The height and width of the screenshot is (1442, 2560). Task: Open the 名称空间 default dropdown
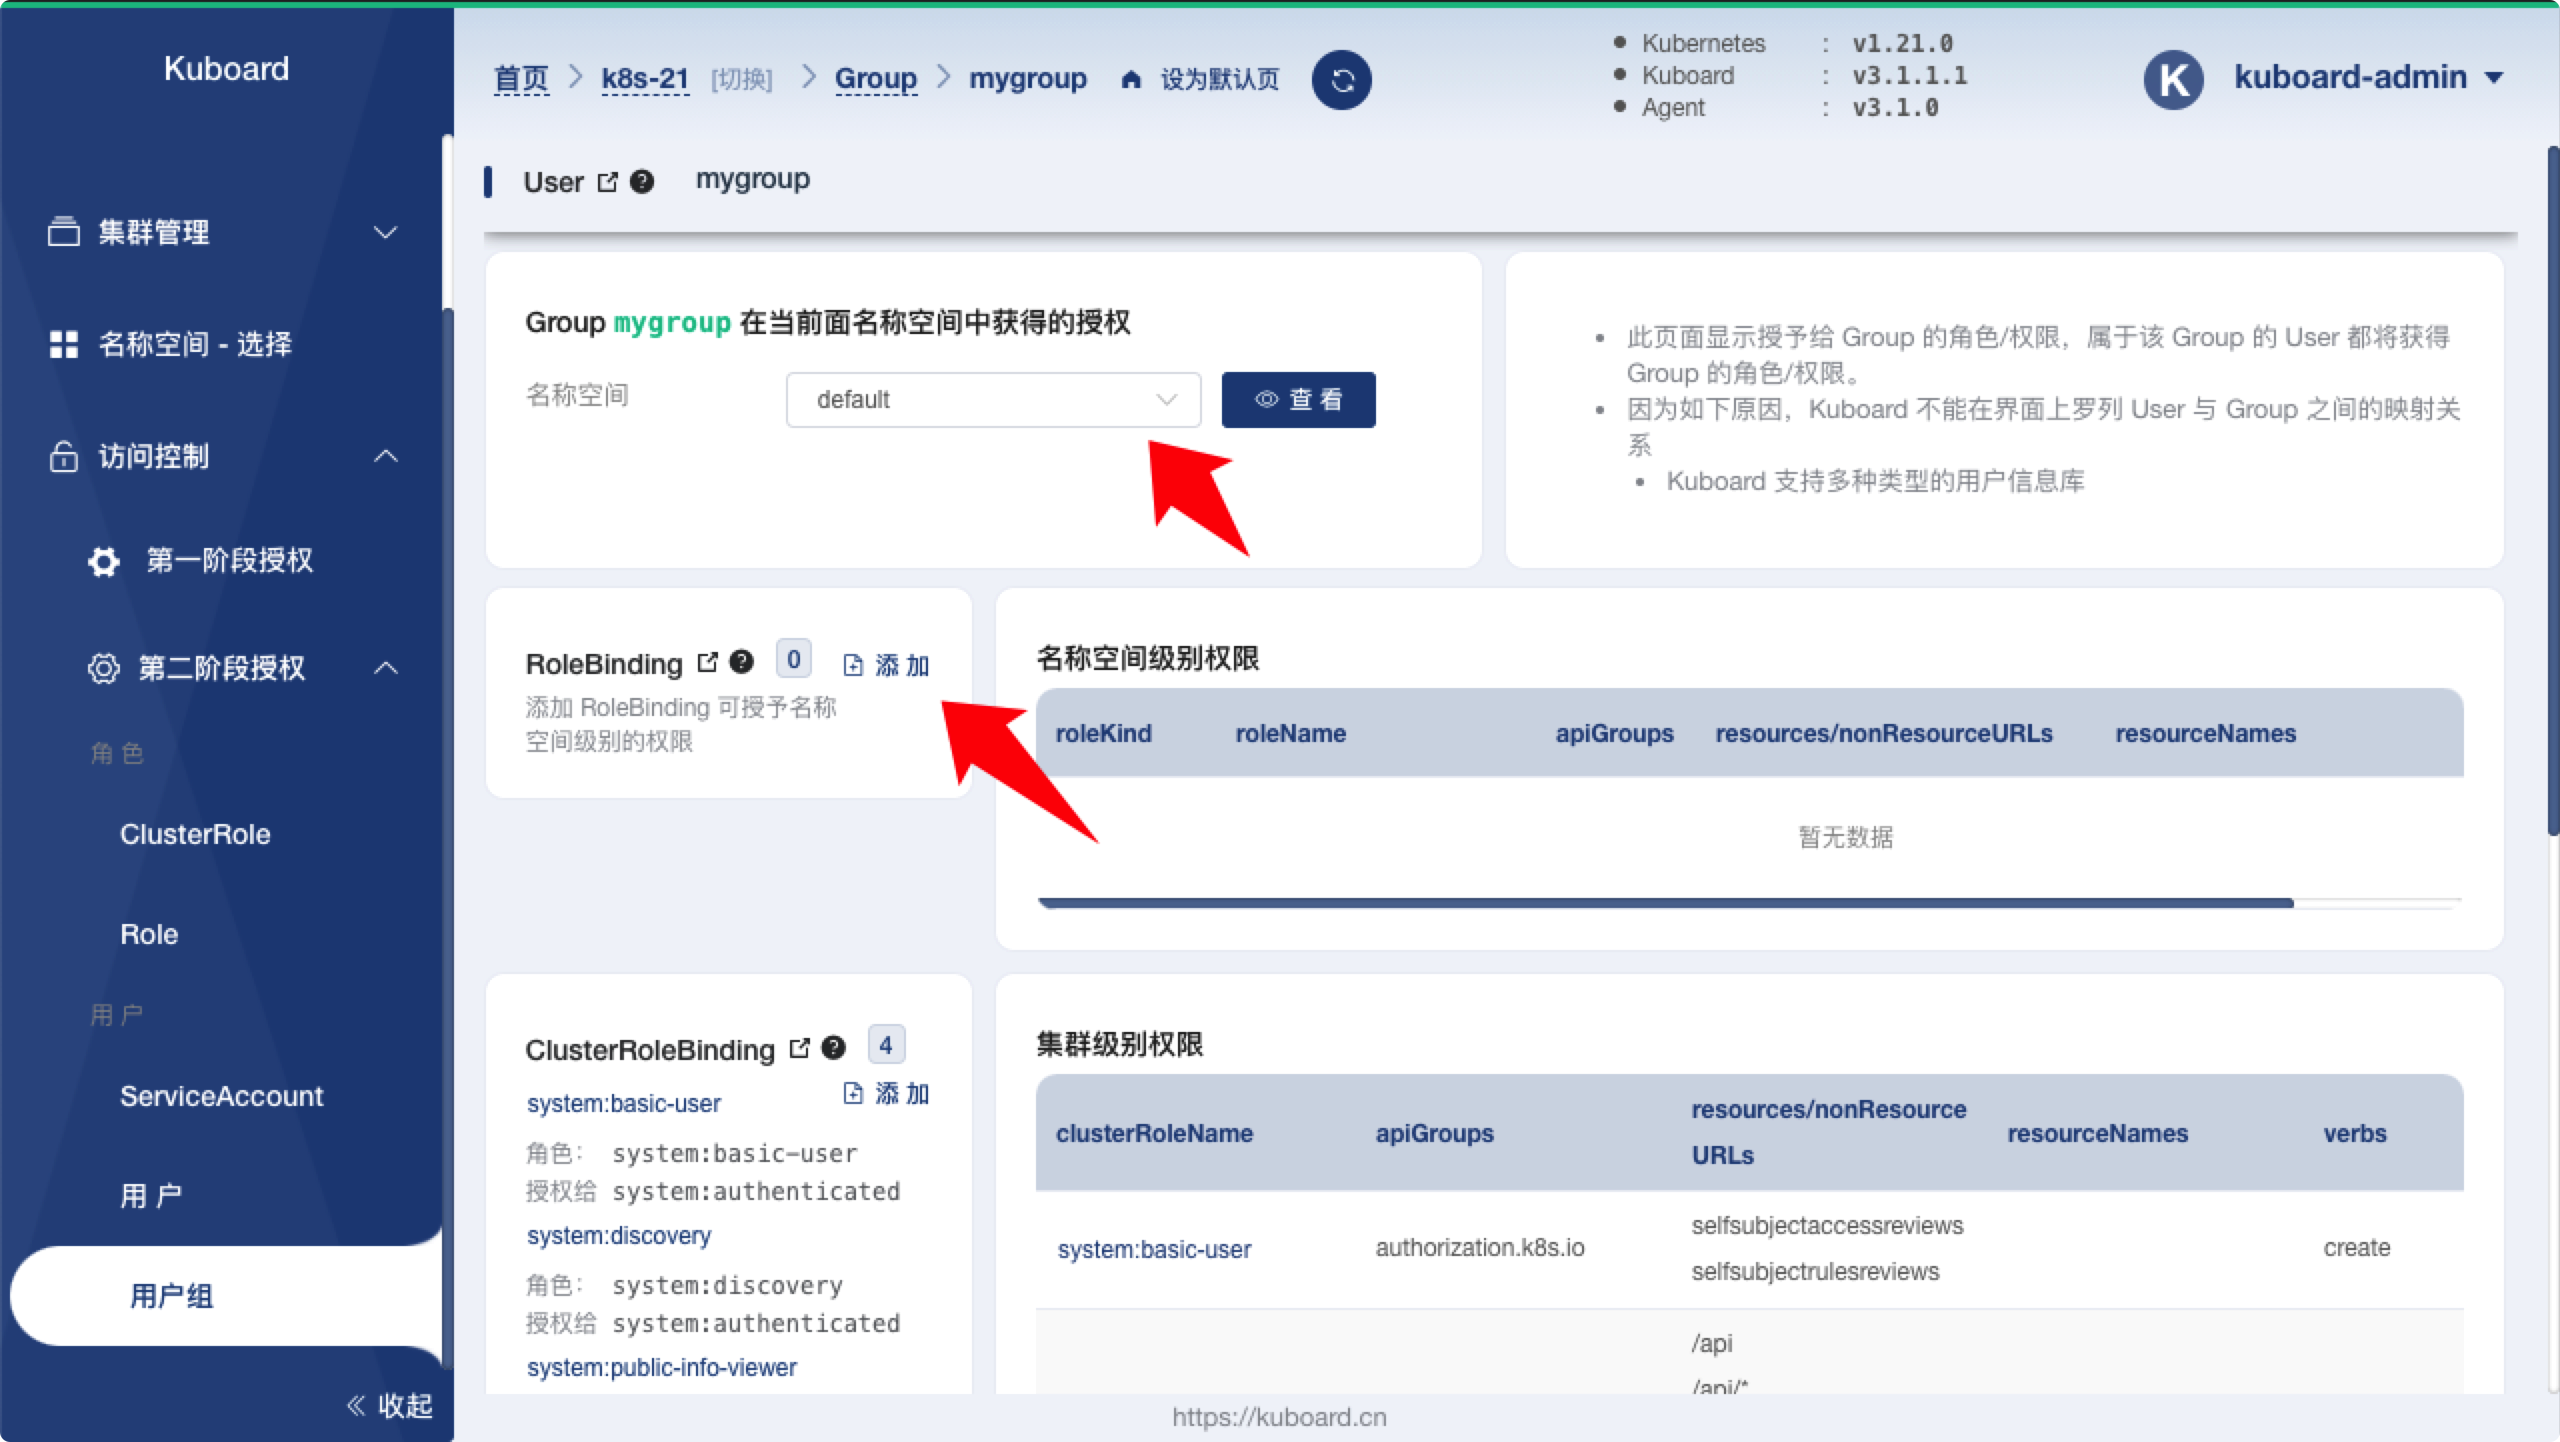pyautogui.click(x=993, y=400)
